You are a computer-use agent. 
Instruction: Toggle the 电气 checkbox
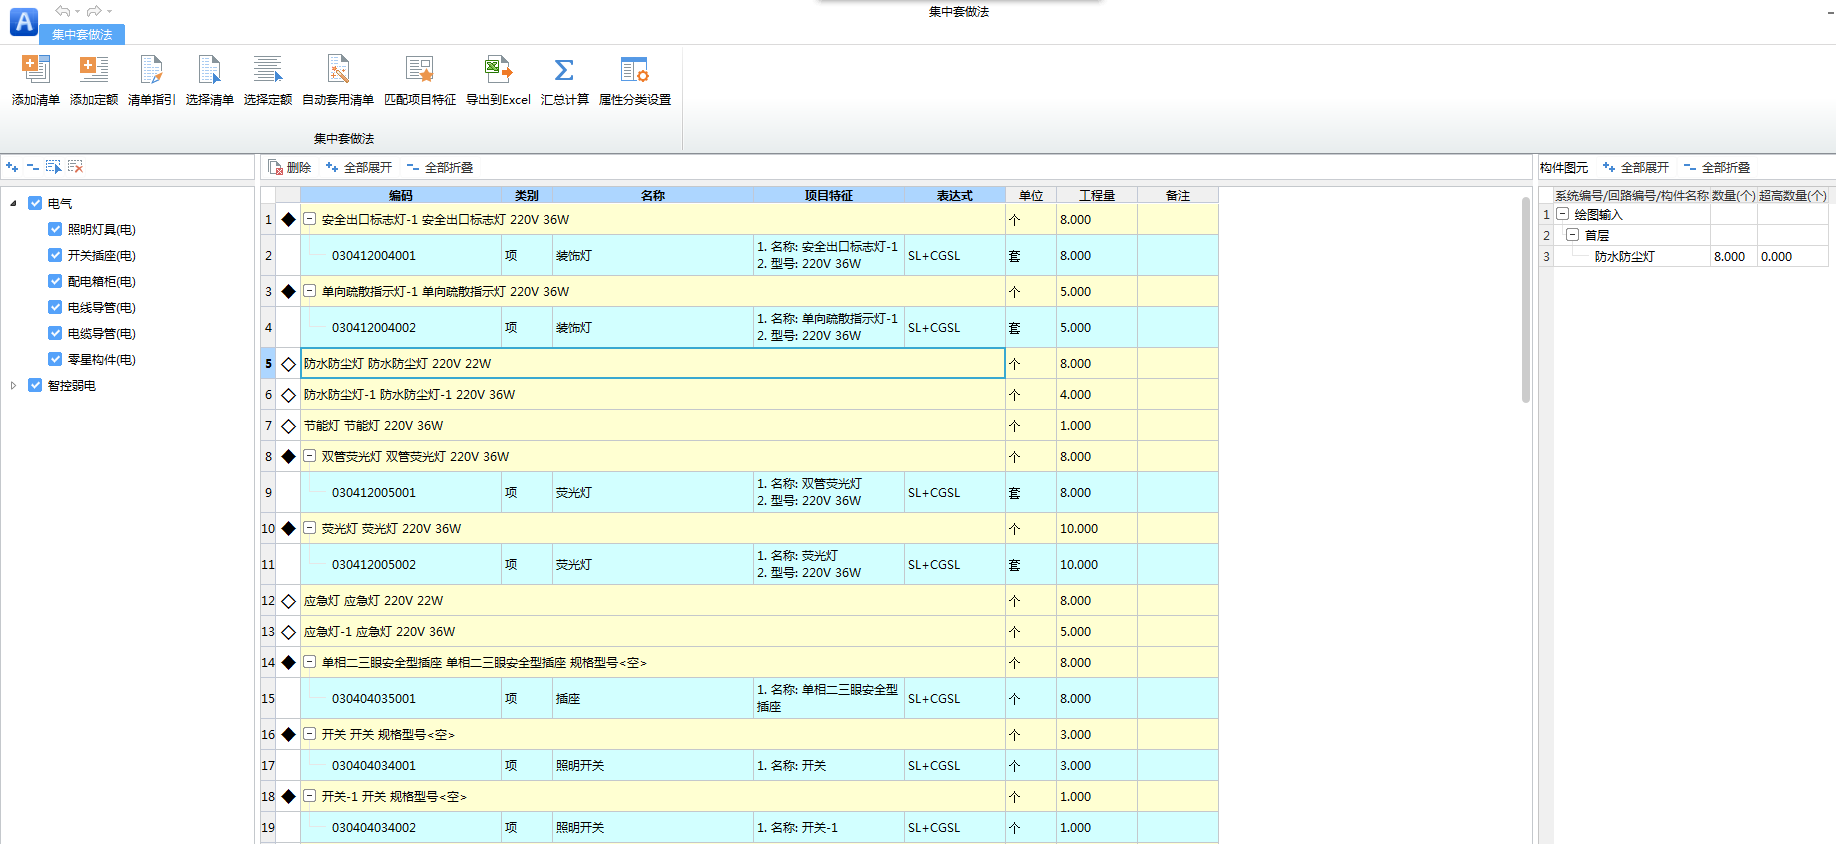35,203
